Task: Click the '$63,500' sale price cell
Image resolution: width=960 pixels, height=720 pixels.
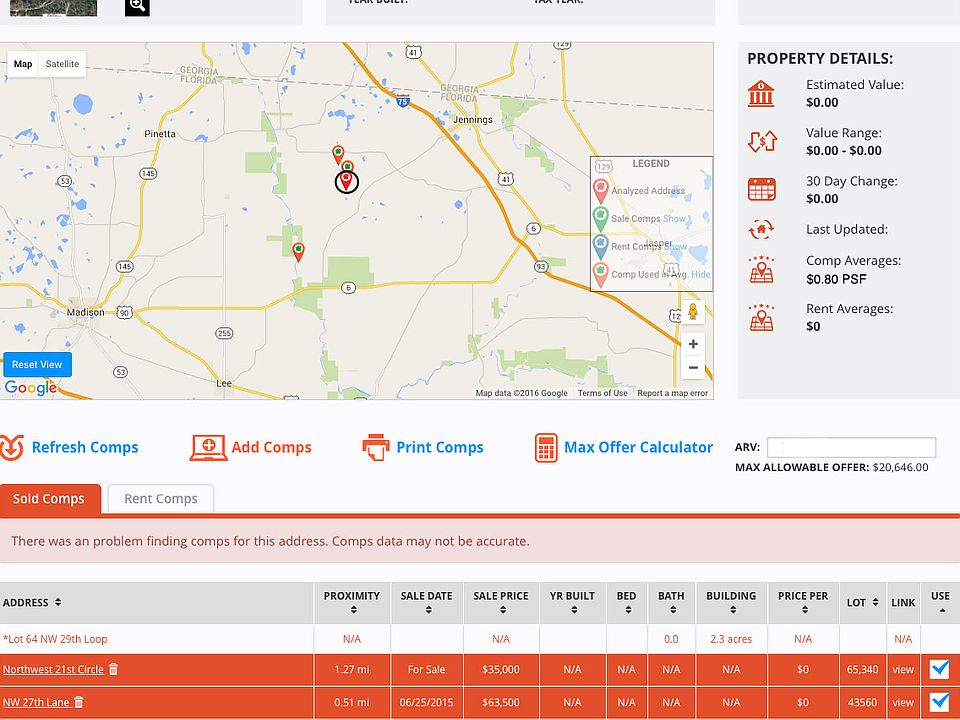Action: (501, 702)
